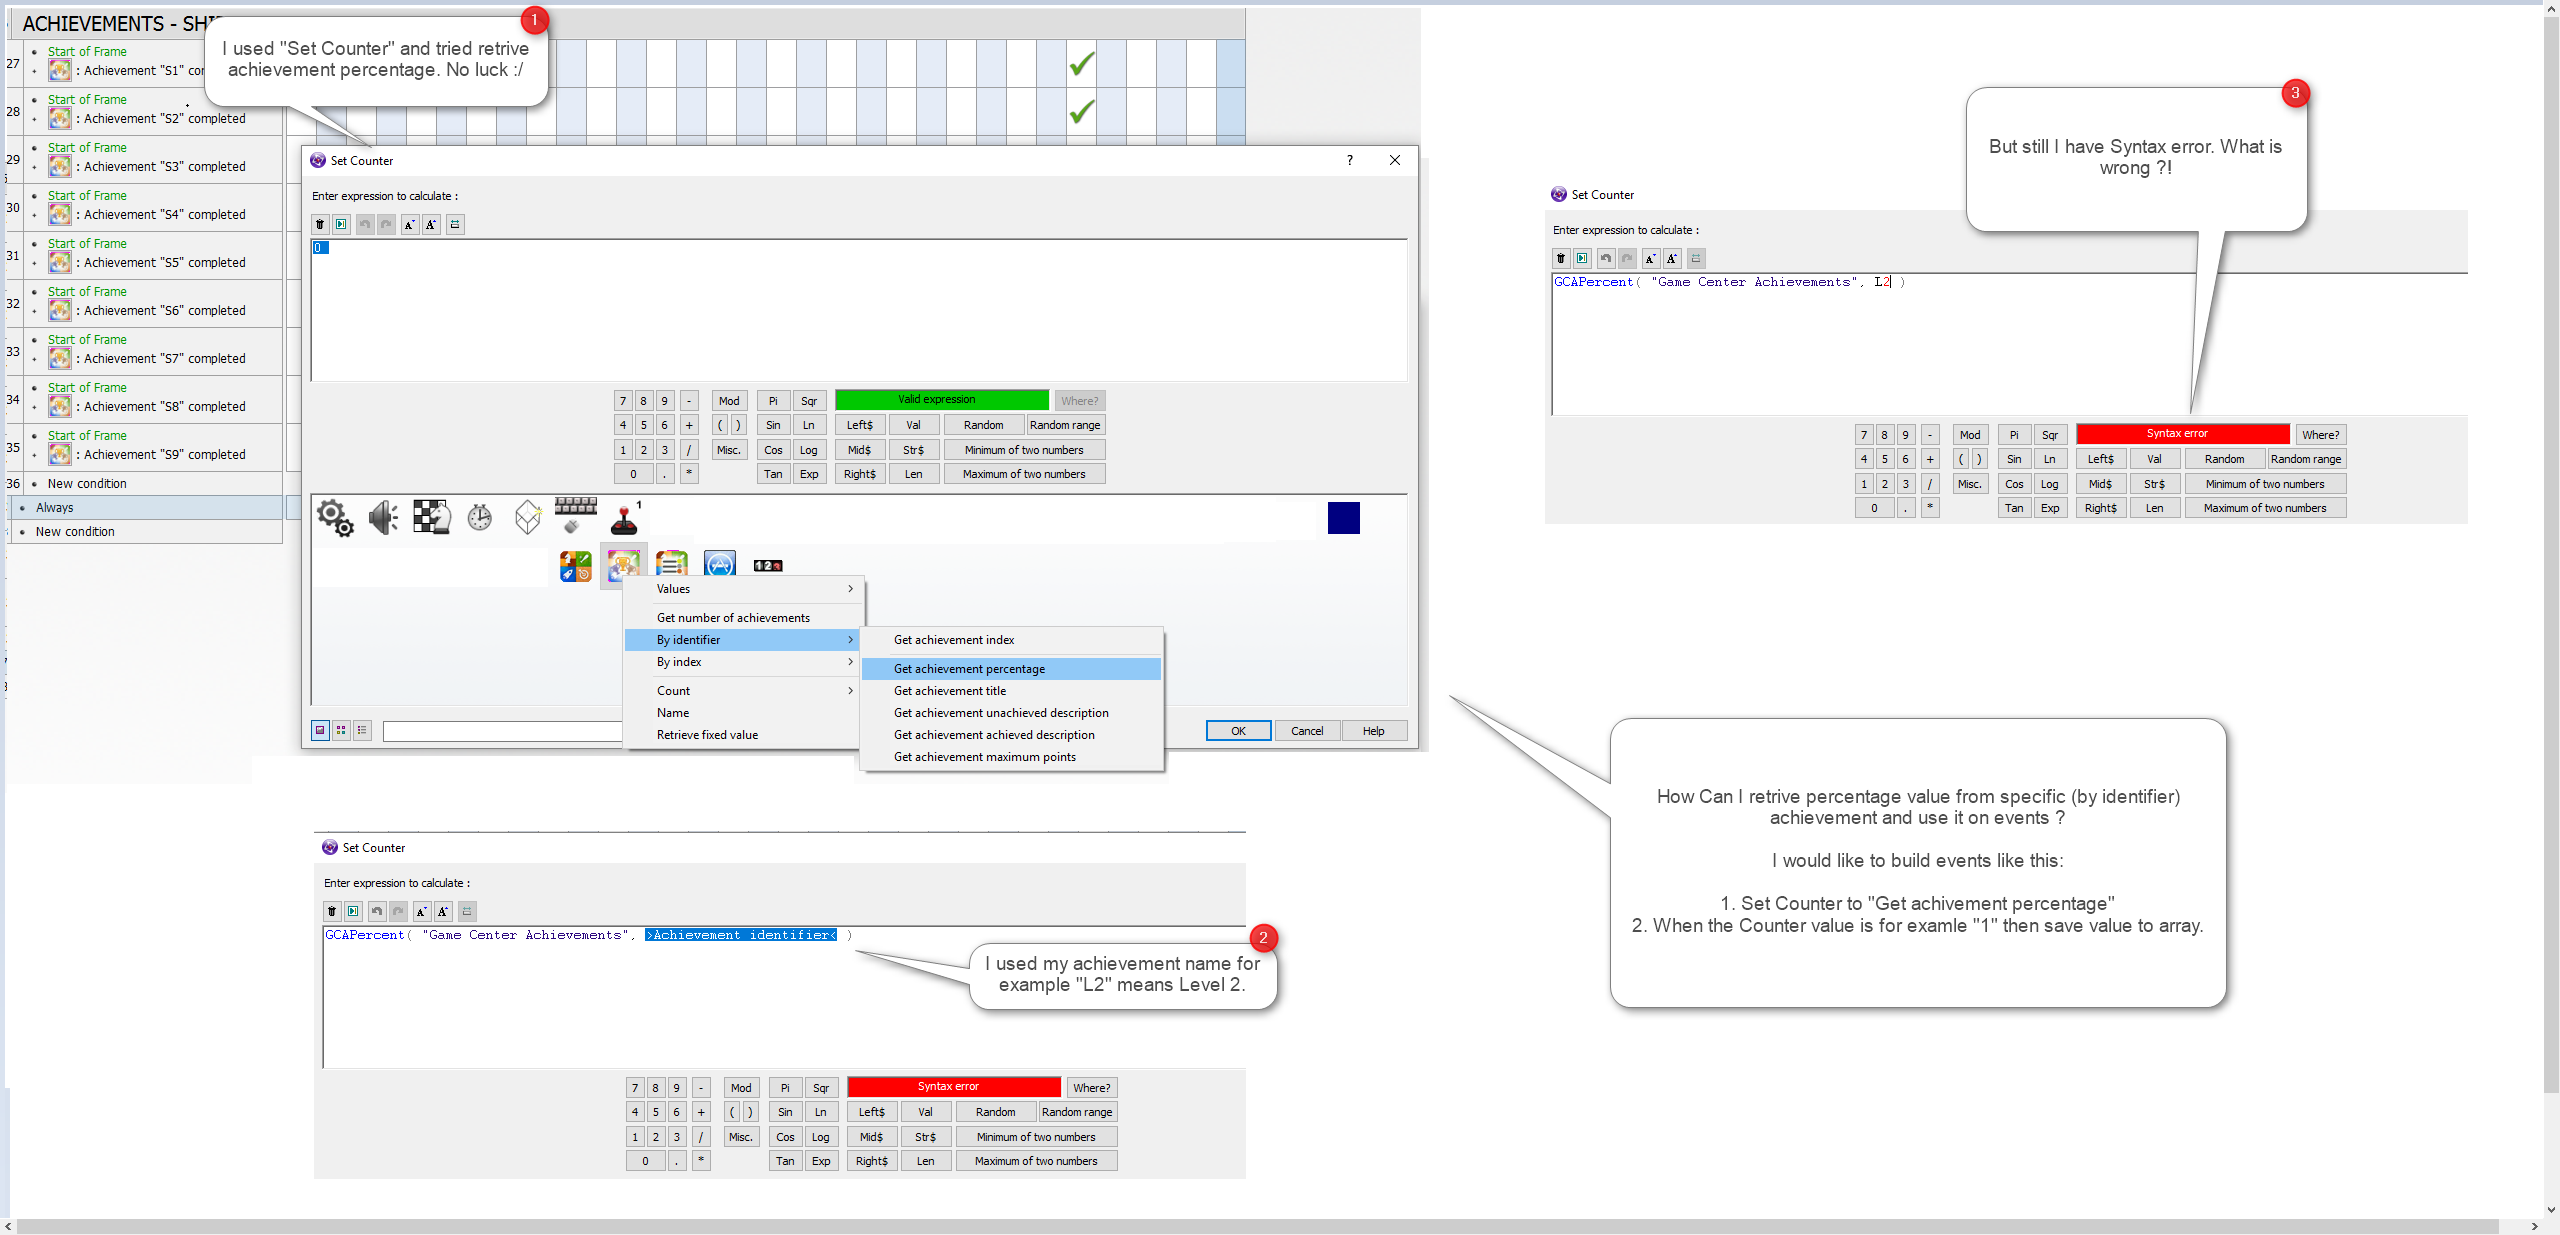Screen dimensions: 2560x1235
Task: Select the Sound speaker object icon
Action: [383, 518]
